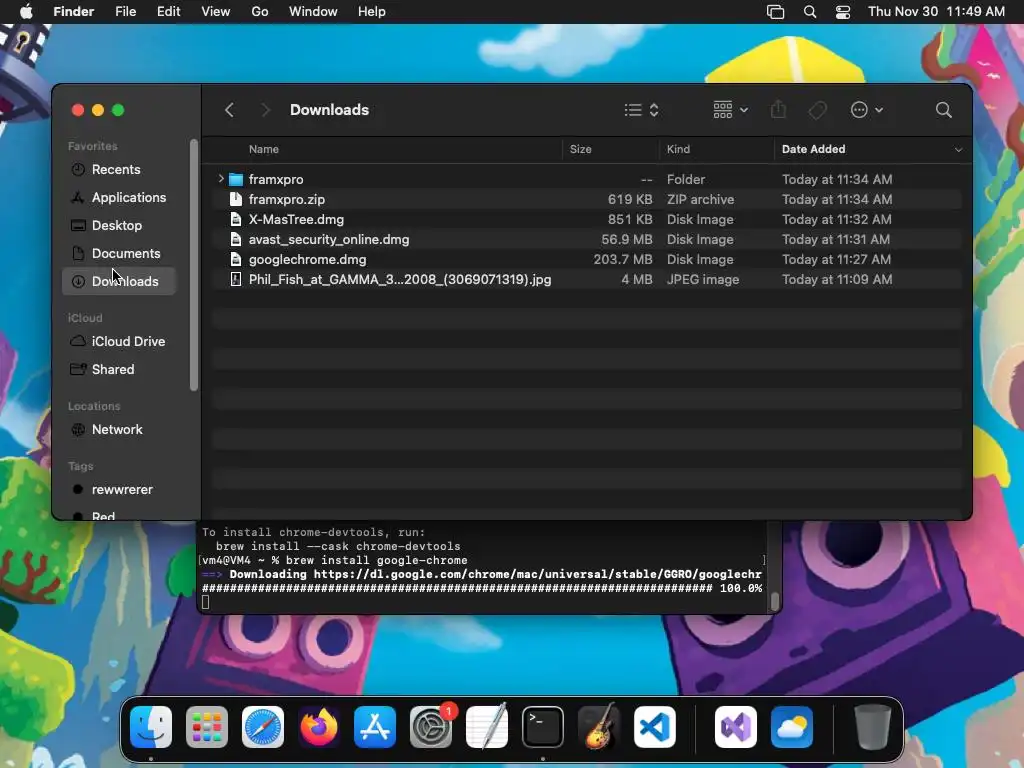Select the rewwrerer tag

119,490
